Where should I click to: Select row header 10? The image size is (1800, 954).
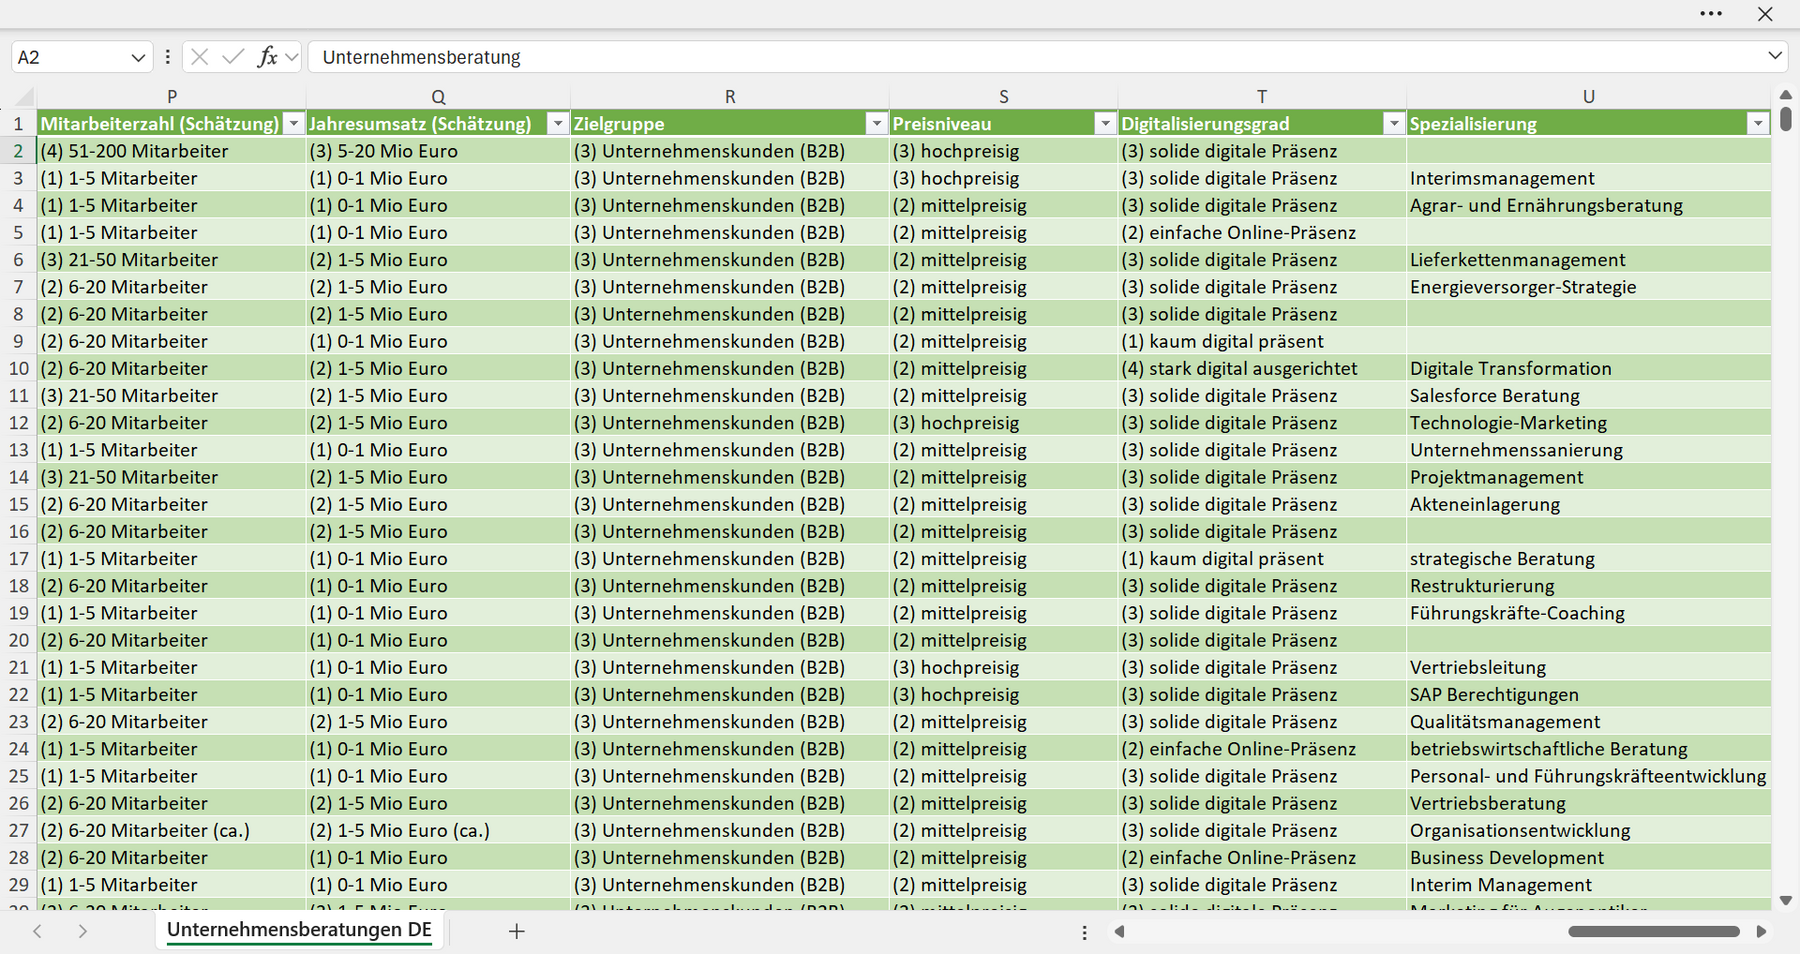19,368
